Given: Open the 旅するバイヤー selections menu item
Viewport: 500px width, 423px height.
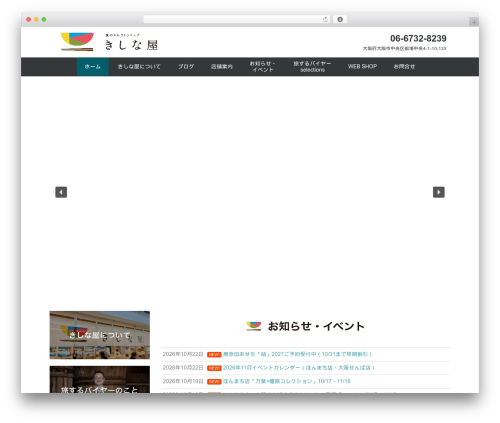Looking at the screenshot, I should coord(312,67).
